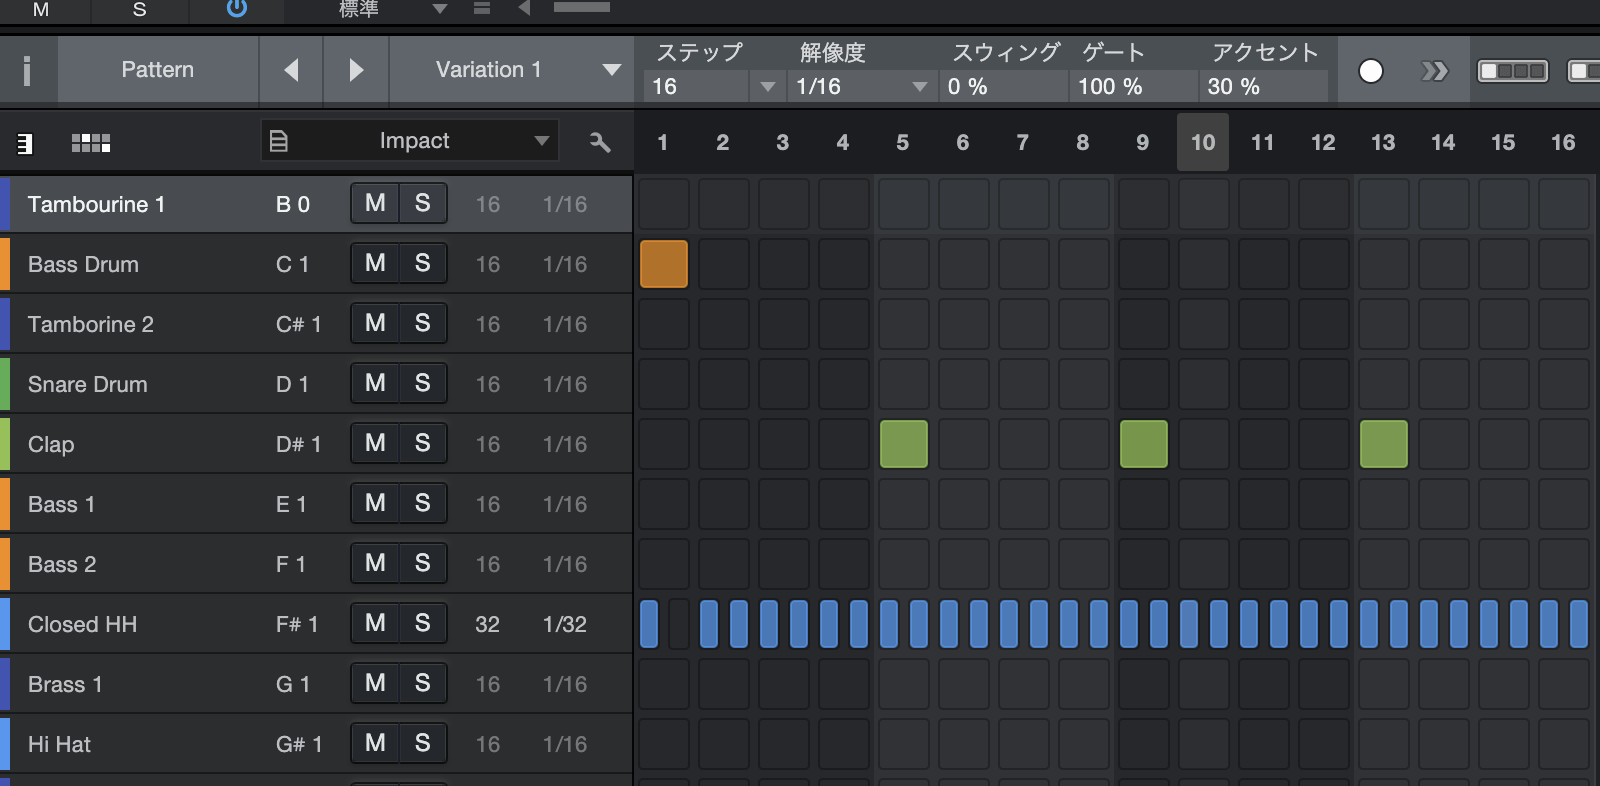Screen dimensions: 1600x786
Task: Open the Variation 1 dropdown
Action: 611,70
